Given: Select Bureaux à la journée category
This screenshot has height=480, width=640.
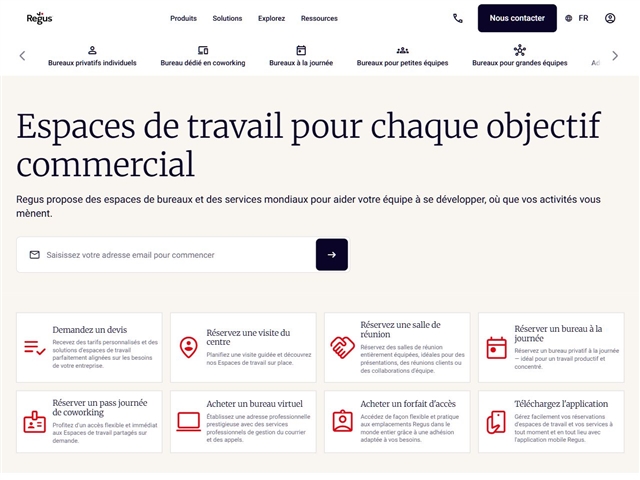Looking at the screenshot, I should coord(301,56).
